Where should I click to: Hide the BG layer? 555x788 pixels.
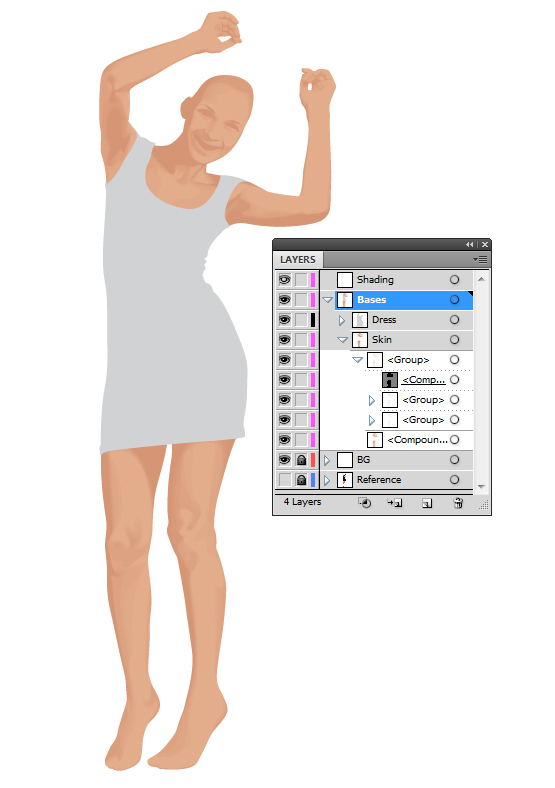(x=285, y=460)
